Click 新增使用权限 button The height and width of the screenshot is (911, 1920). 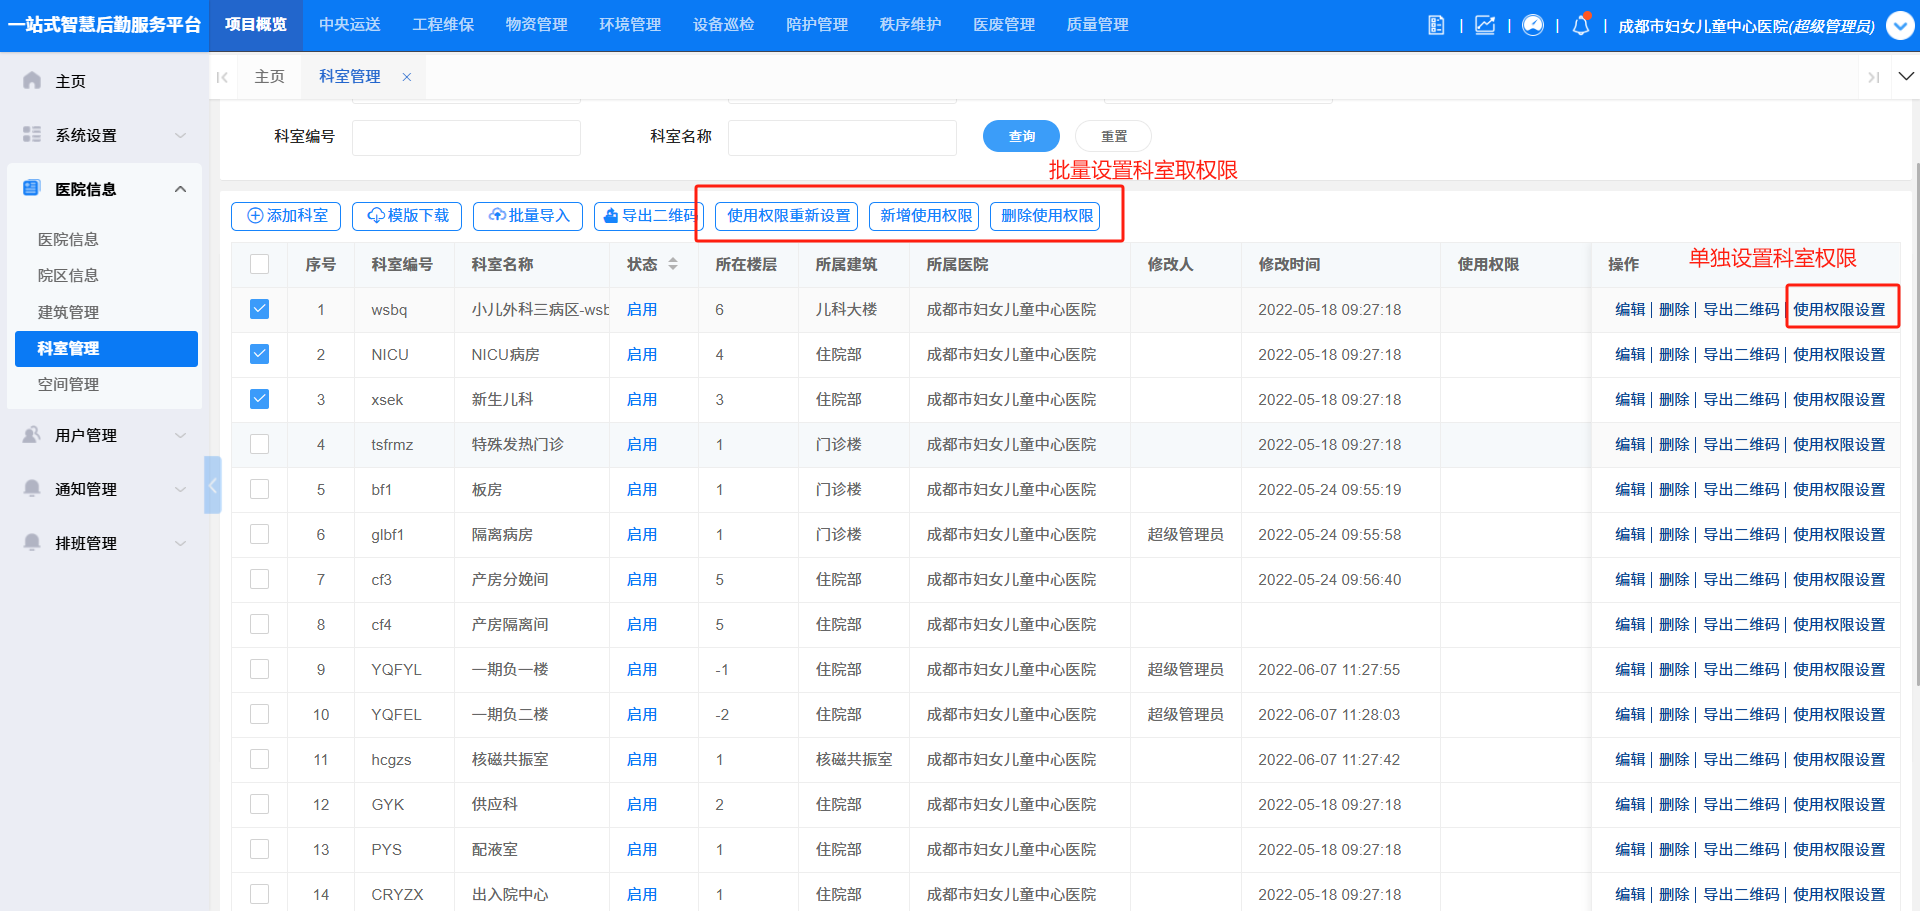point(925,216)
